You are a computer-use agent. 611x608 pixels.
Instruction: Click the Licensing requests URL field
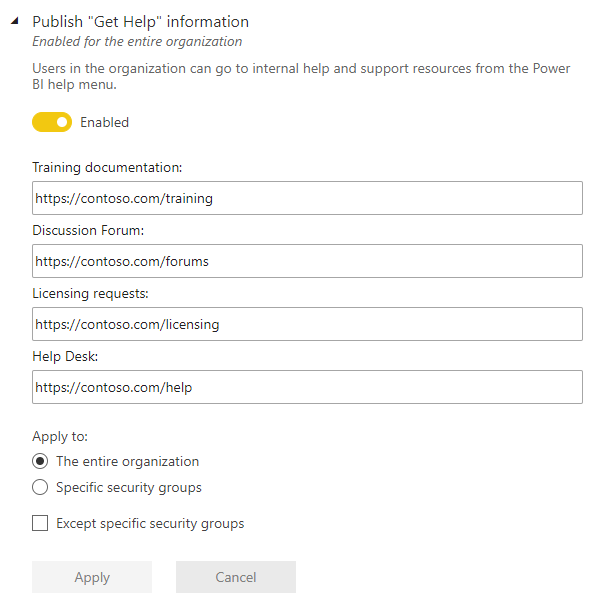(x=307, y=324)
